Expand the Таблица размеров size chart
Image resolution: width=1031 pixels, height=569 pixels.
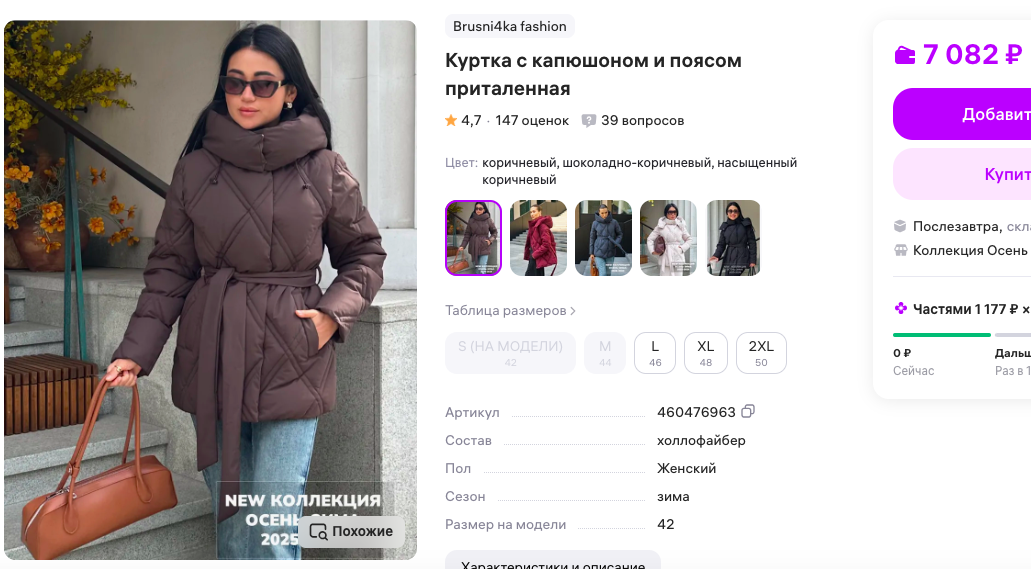(x=510, y=310)
